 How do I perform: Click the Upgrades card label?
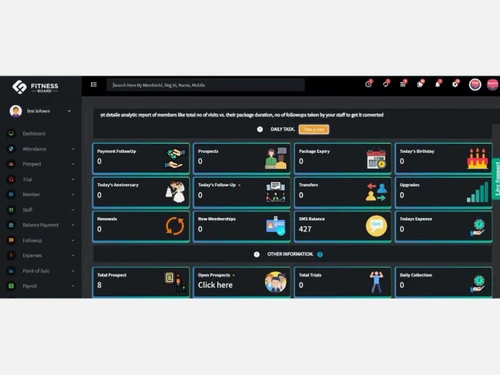coord(410,185)
